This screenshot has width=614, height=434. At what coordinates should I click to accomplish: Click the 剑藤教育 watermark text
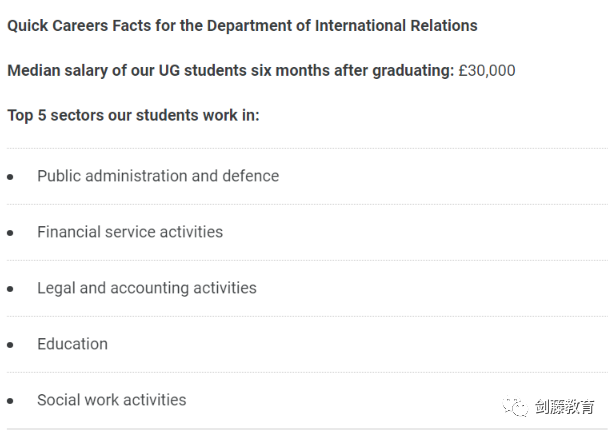pyautogui.click(x=565, y=407)
